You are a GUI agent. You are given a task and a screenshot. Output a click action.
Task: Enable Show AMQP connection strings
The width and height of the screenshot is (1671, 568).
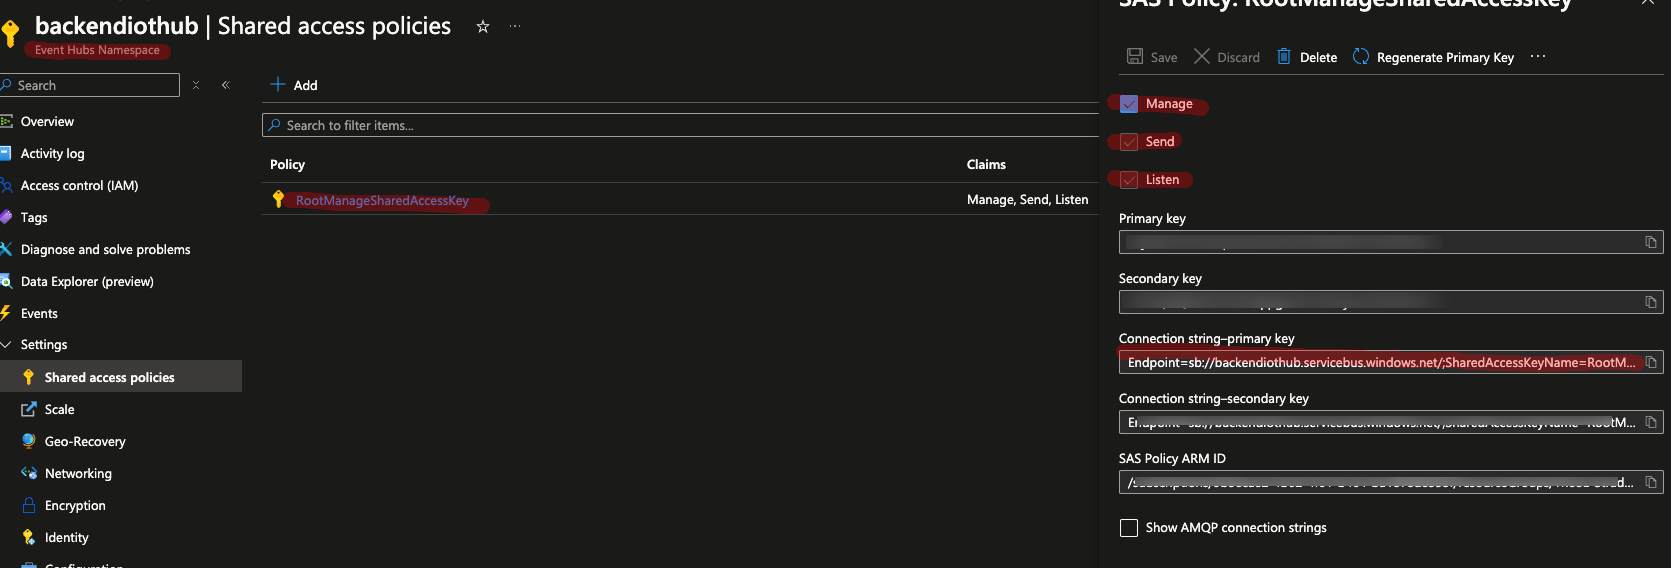tap(1129, 528)
